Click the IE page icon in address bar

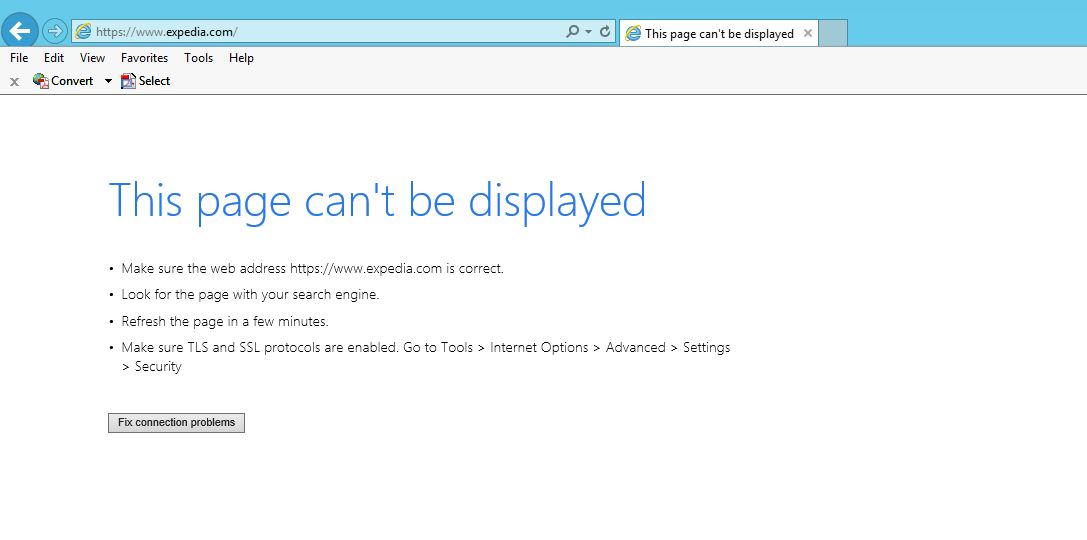pyautogui.click(x=84, y=32)
